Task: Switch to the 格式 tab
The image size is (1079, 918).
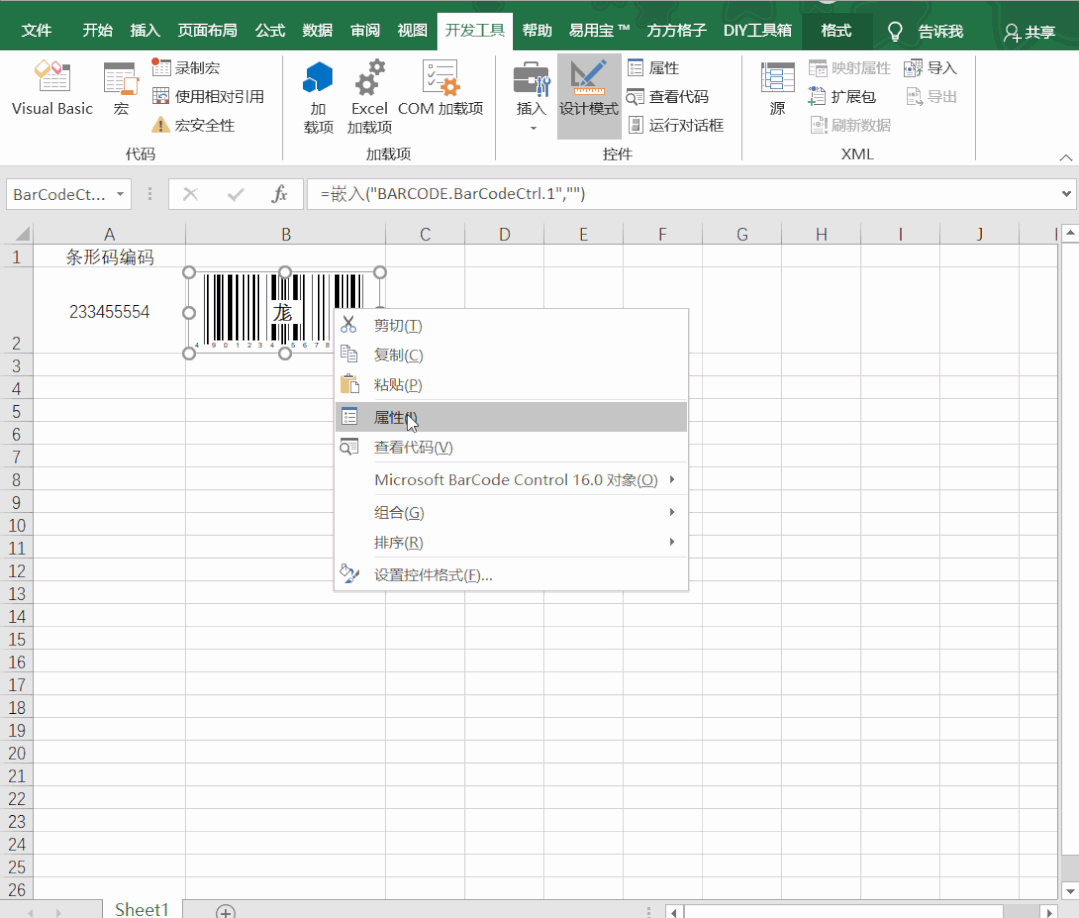Action: (x=836, y=31)
